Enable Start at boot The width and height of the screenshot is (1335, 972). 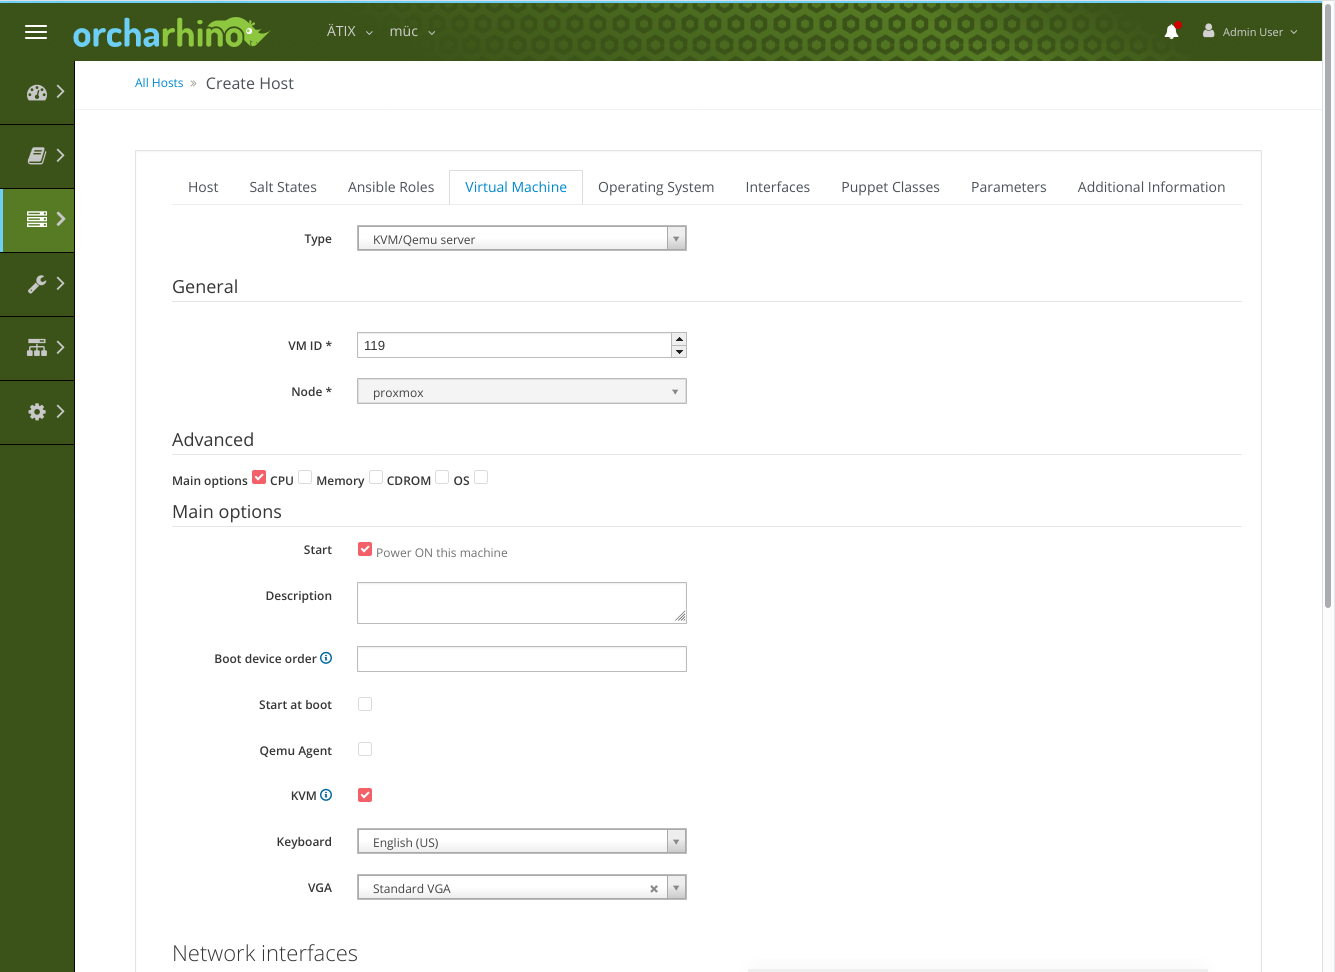(x=365, y=704)
